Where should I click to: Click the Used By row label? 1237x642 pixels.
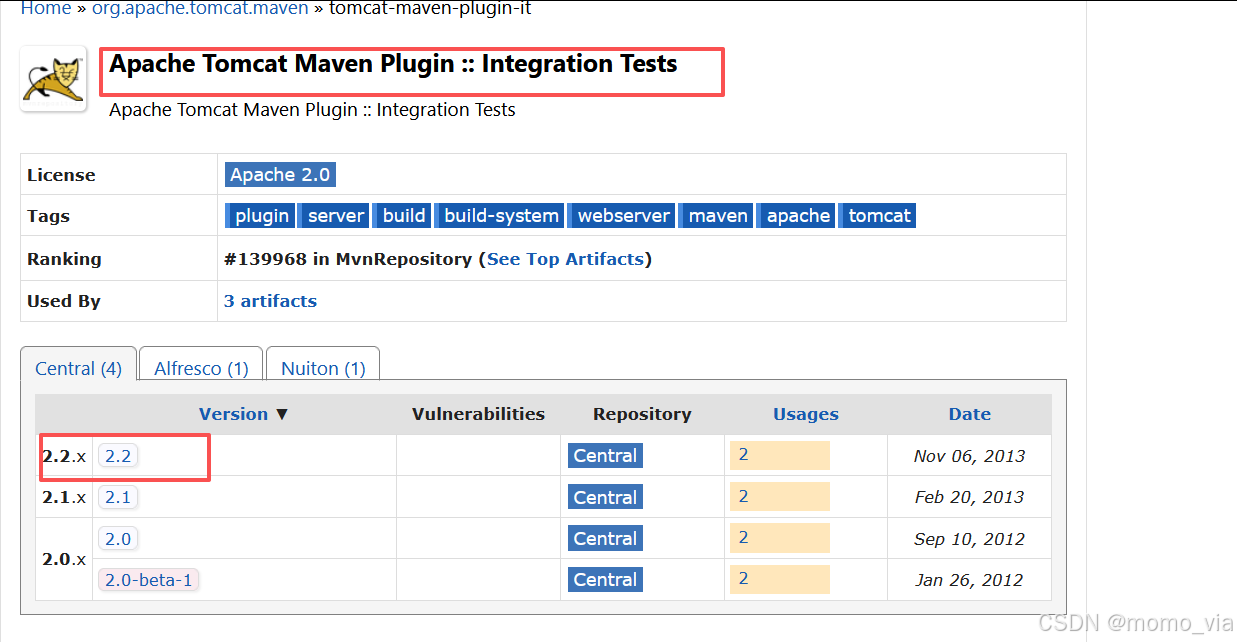(x=64, y=301)
